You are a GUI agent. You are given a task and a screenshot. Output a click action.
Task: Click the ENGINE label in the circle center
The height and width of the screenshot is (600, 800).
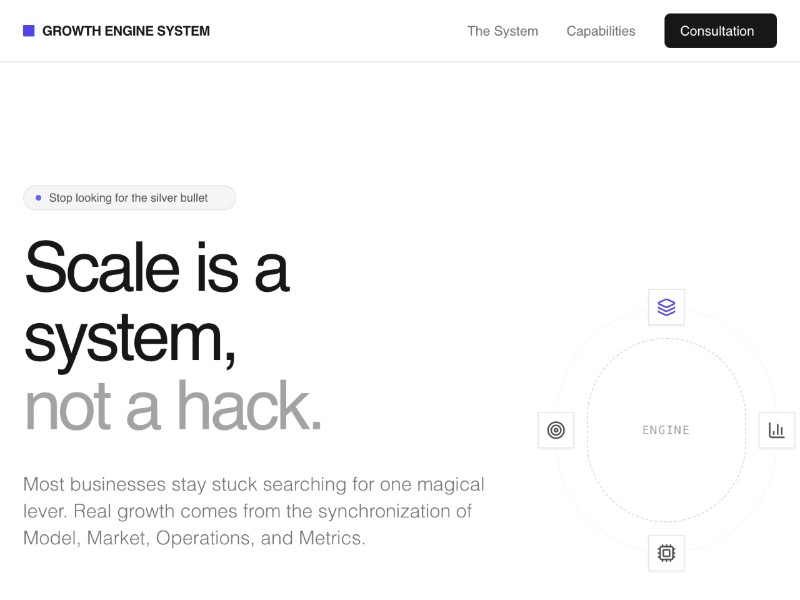(x=666, y=430)
